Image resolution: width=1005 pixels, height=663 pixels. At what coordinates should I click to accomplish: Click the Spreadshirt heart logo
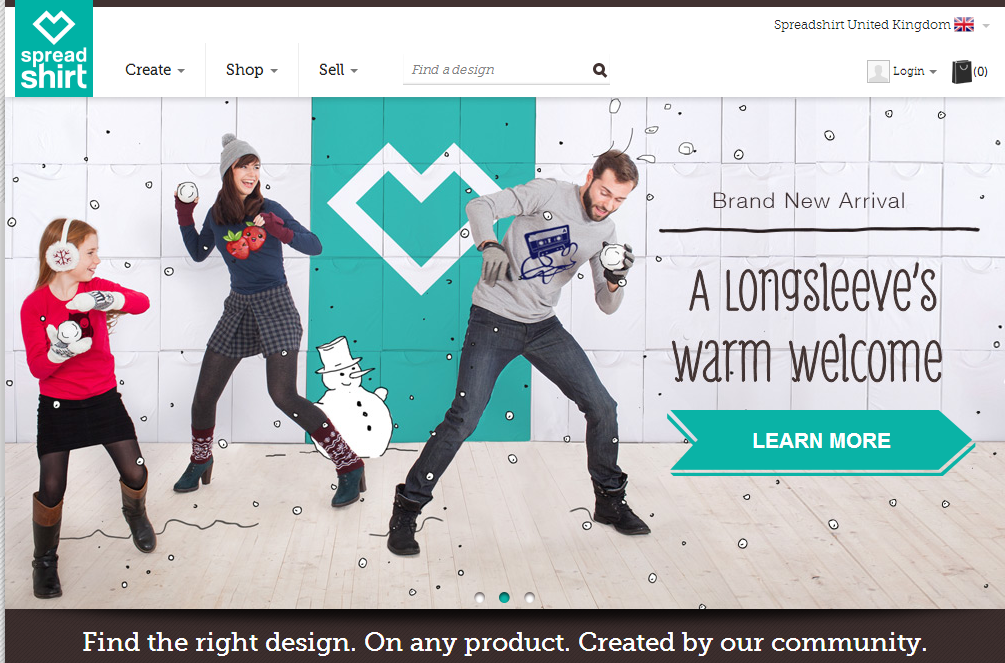point(54,48)
